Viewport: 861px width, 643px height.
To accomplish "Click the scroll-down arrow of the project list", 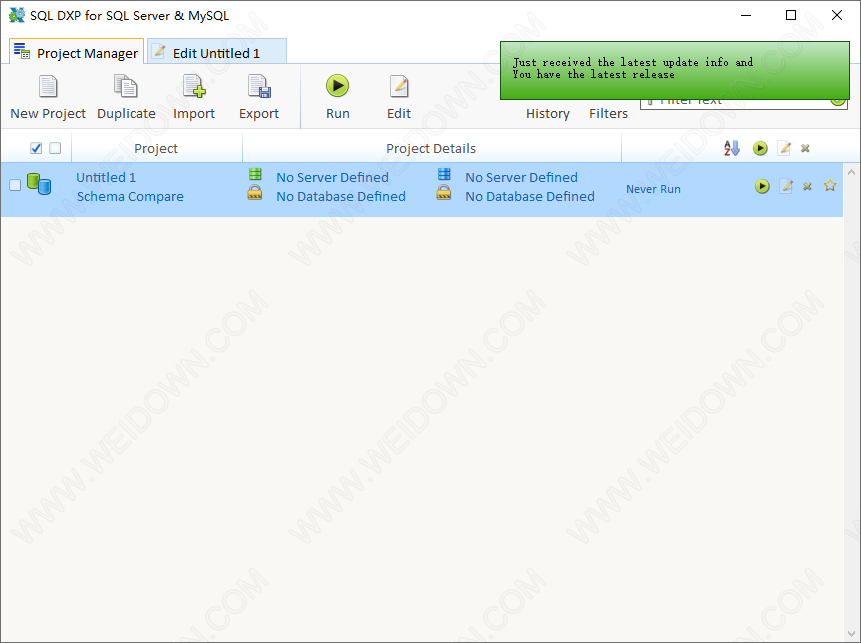I will 851,634.
